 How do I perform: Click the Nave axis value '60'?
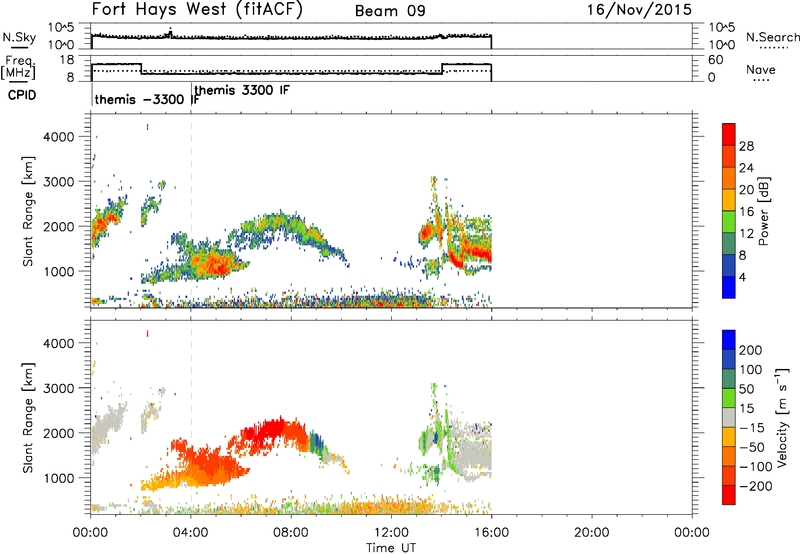click(x=715, y=60)
